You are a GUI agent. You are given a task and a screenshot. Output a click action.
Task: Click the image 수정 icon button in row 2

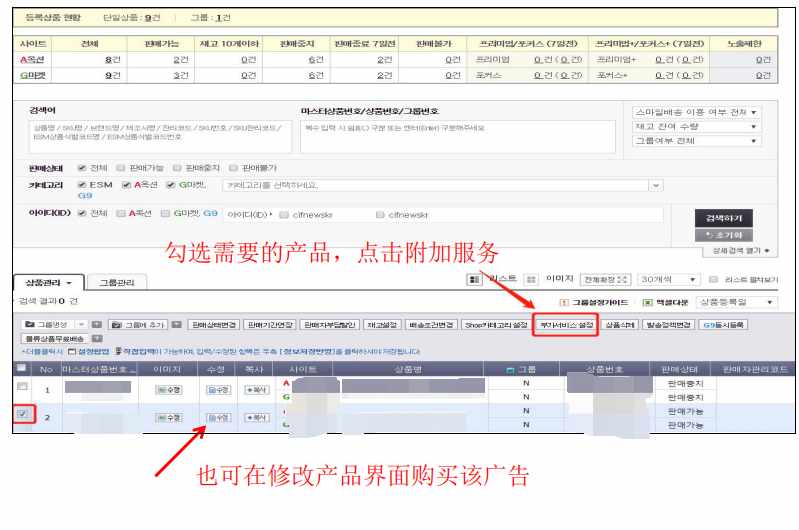(168, 418)
